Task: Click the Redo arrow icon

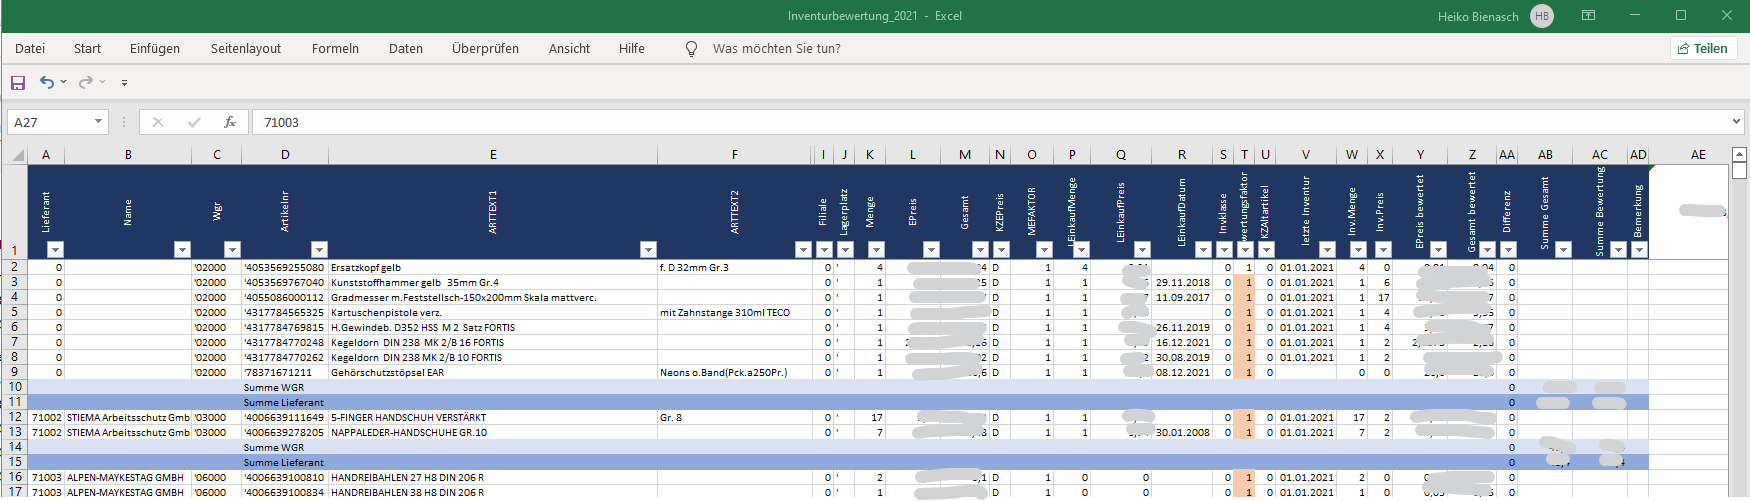Action: point(86,82)
